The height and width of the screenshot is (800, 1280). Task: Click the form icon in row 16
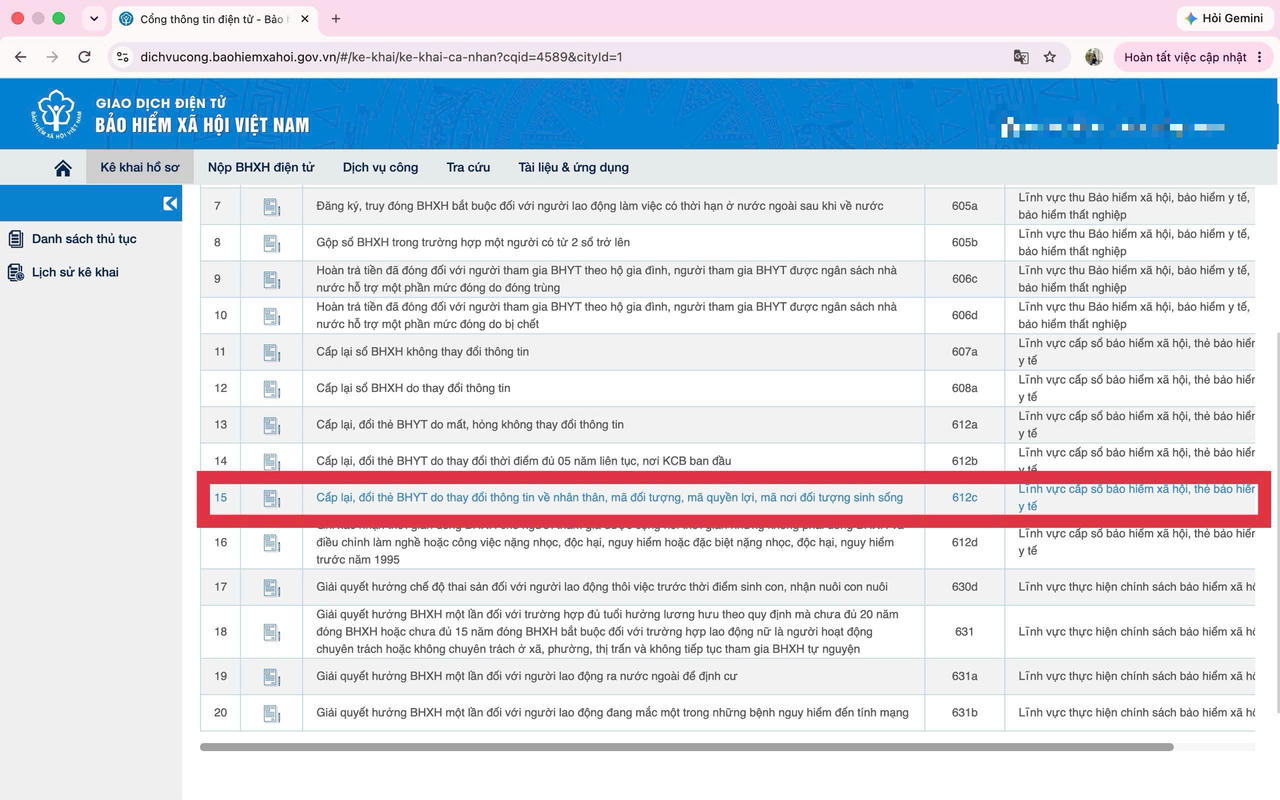pyautogui.click(x=272, y=542)
